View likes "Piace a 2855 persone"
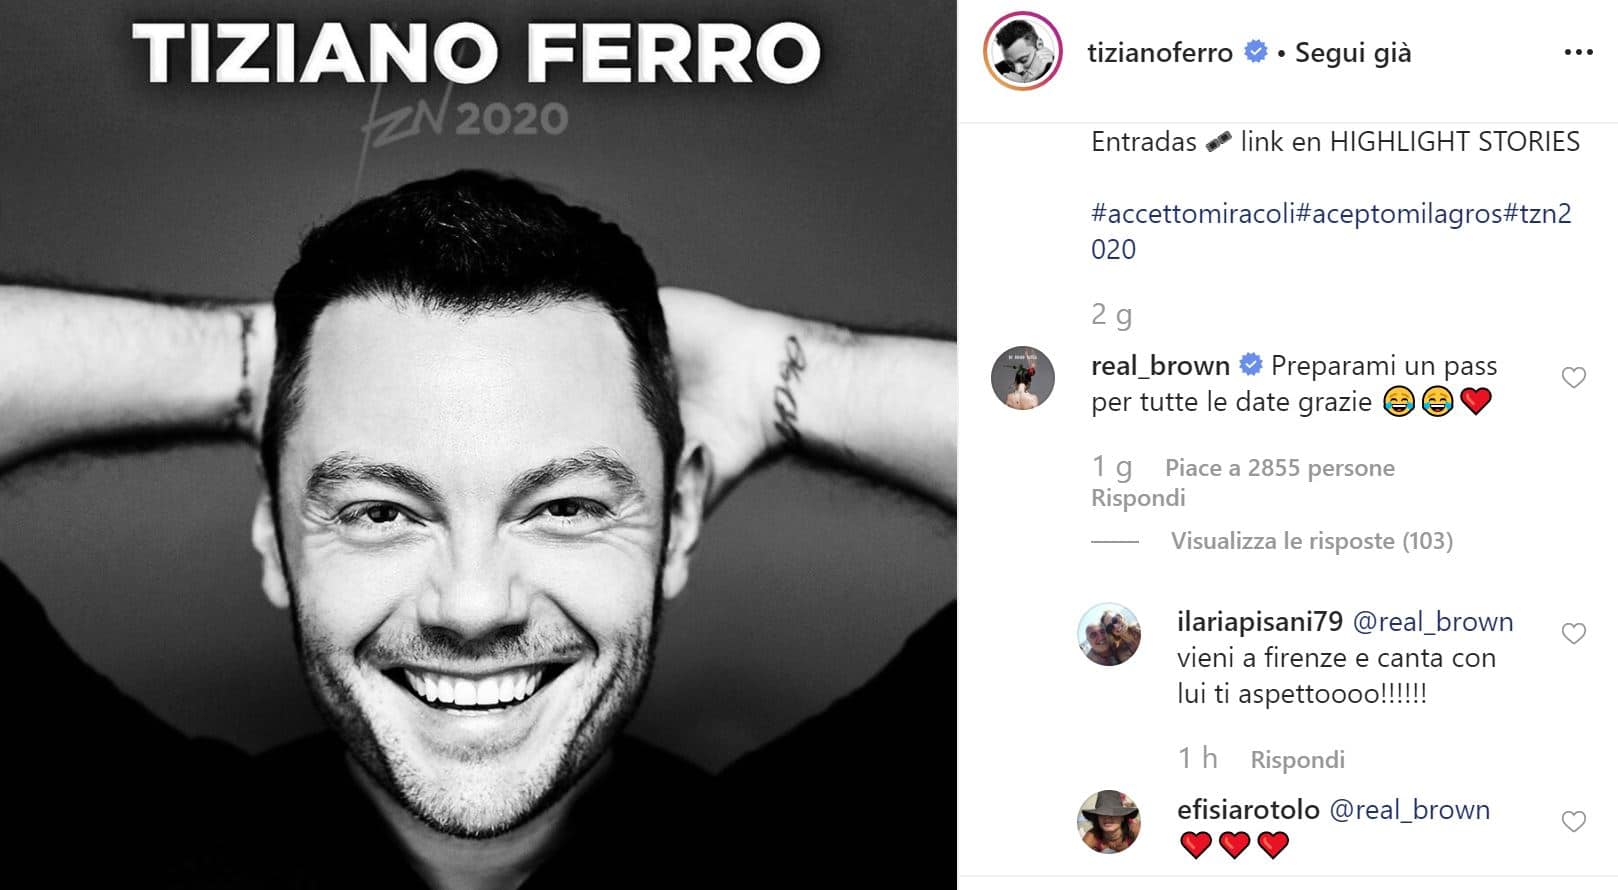This screenshot has height=890, width=1618. tap(1279, 468)
